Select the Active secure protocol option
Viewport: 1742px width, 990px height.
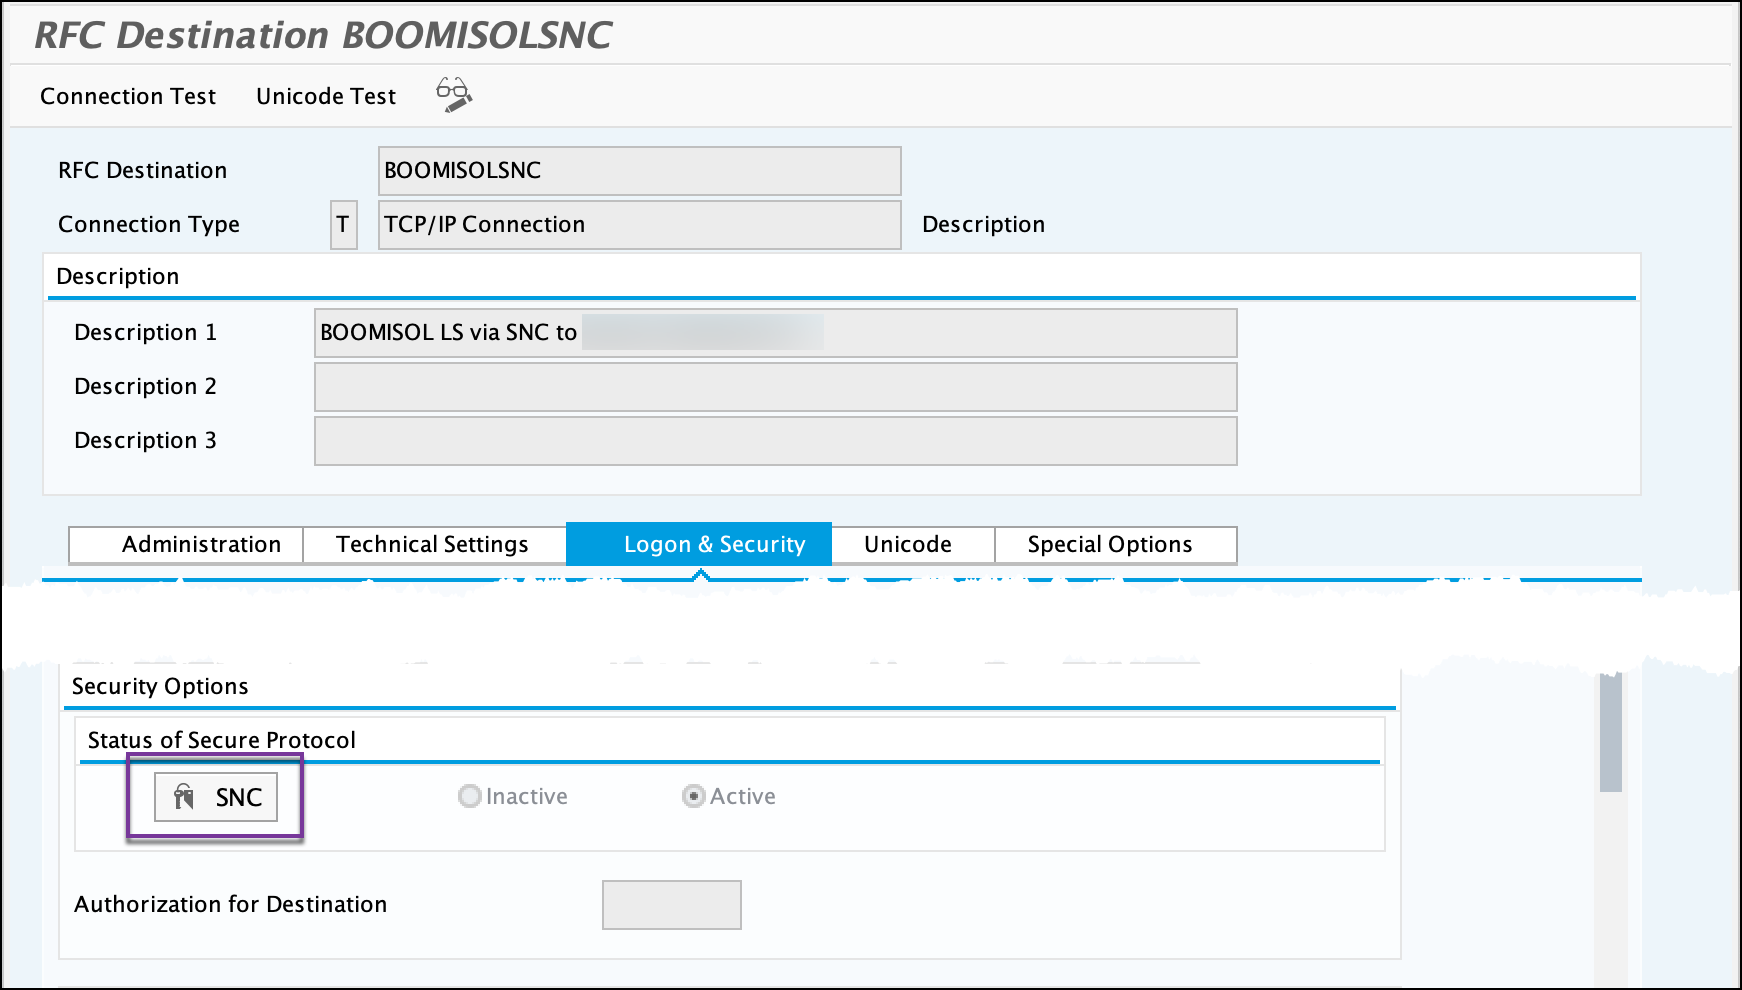click(692, 796)
